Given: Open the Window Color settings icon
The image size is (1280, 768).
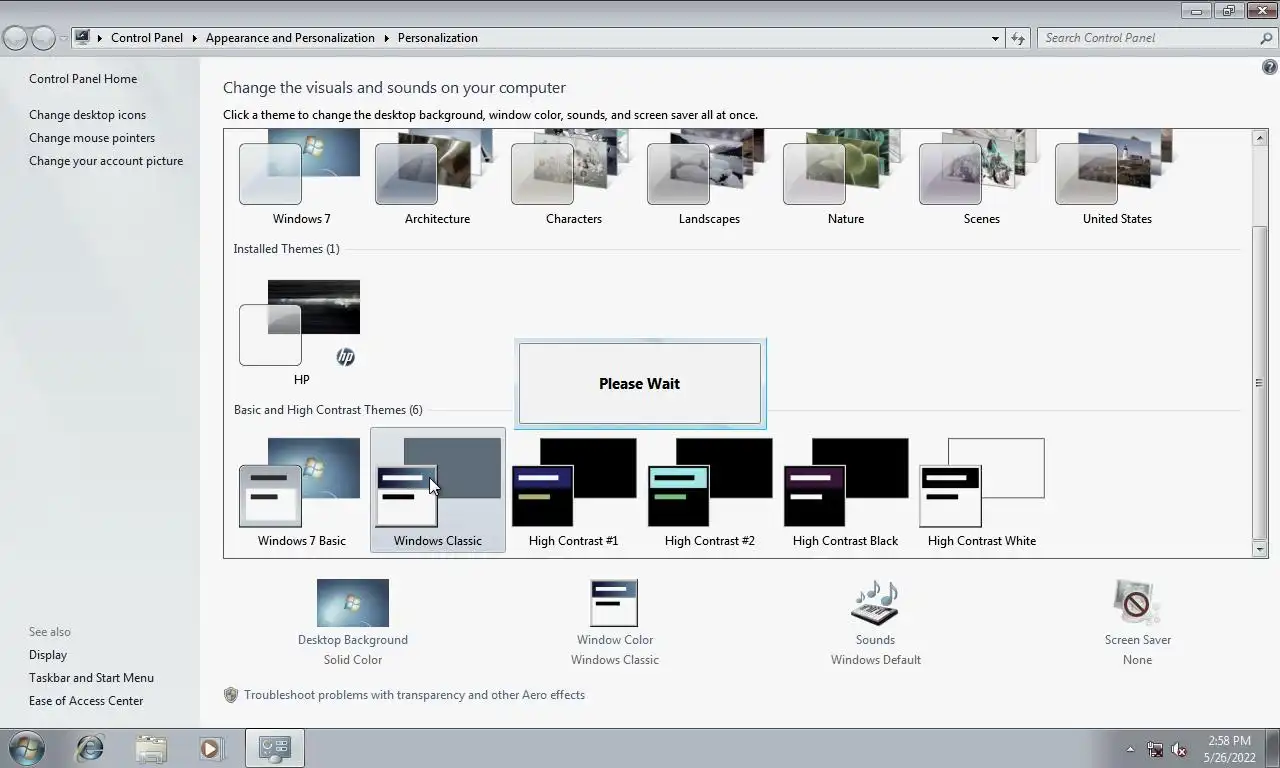Looking at the screenshot, I should pos(614,603).
